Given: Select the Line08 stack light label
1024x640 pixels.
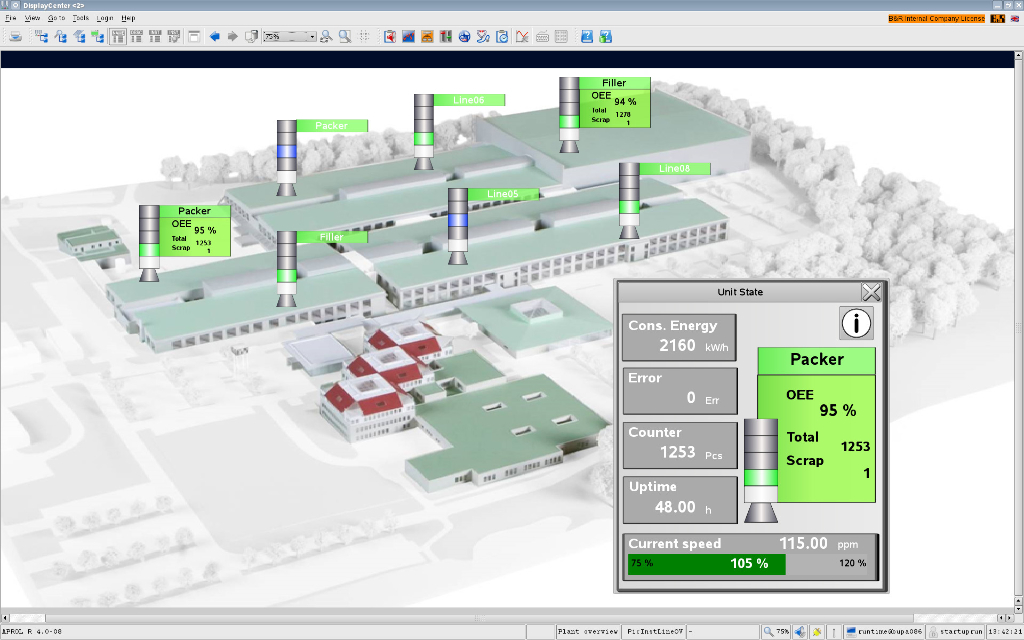Looking at the screenshot, I should point(675,169).
